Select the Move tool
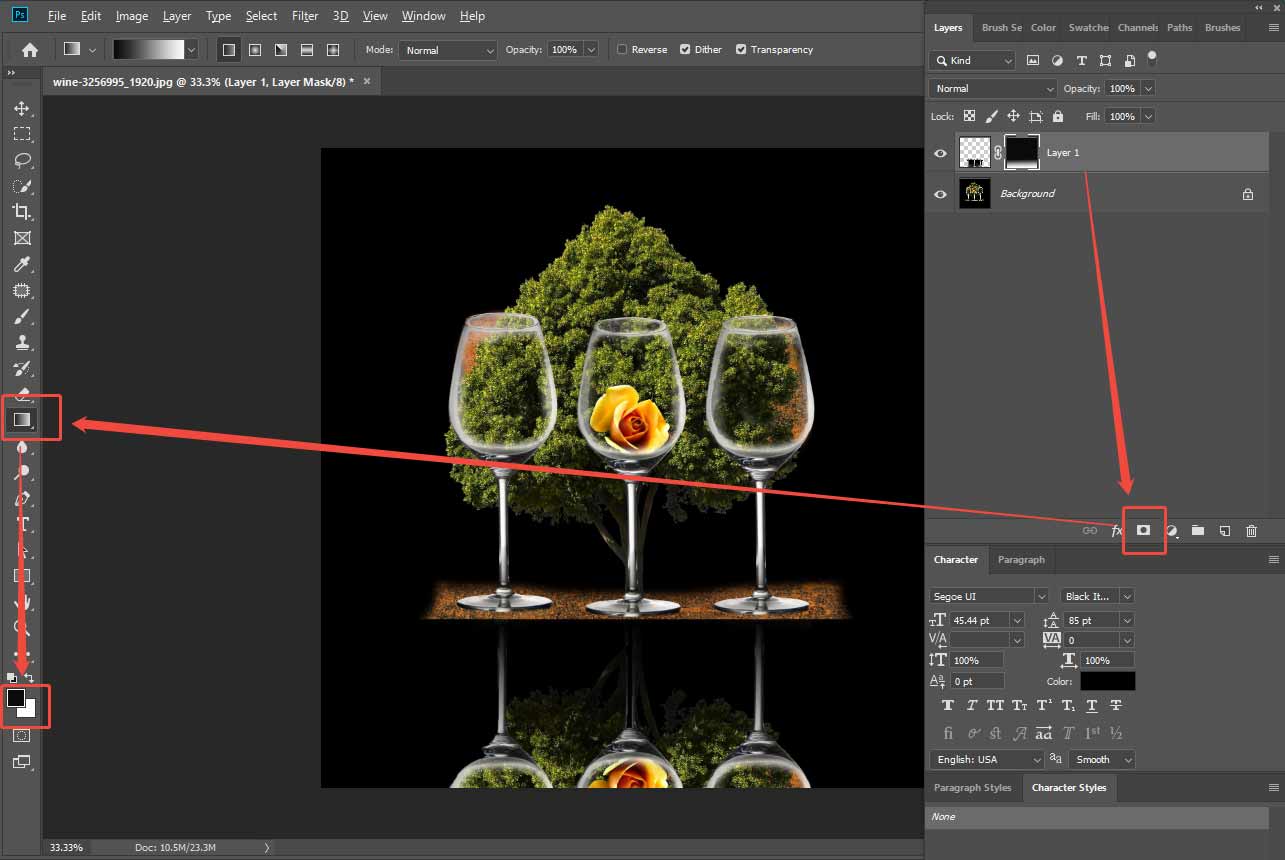 point(22,108)
